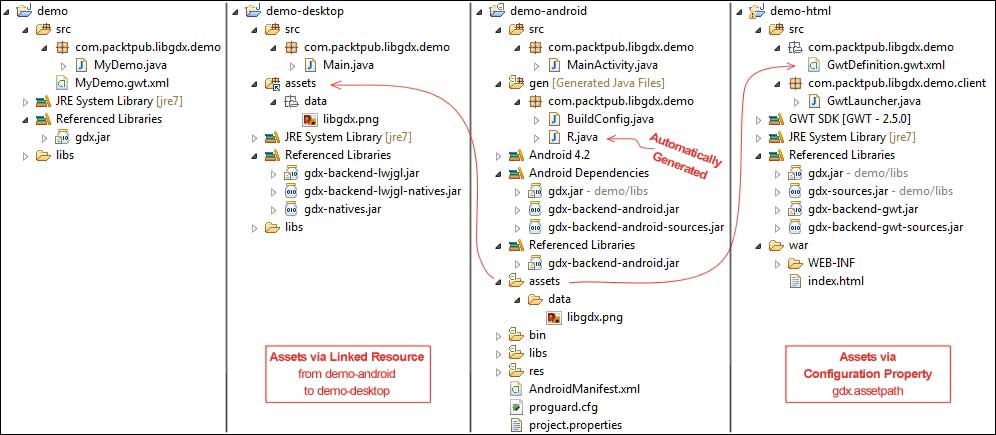
Task: Expand the GWT SDK node
Action: (758, 119)
